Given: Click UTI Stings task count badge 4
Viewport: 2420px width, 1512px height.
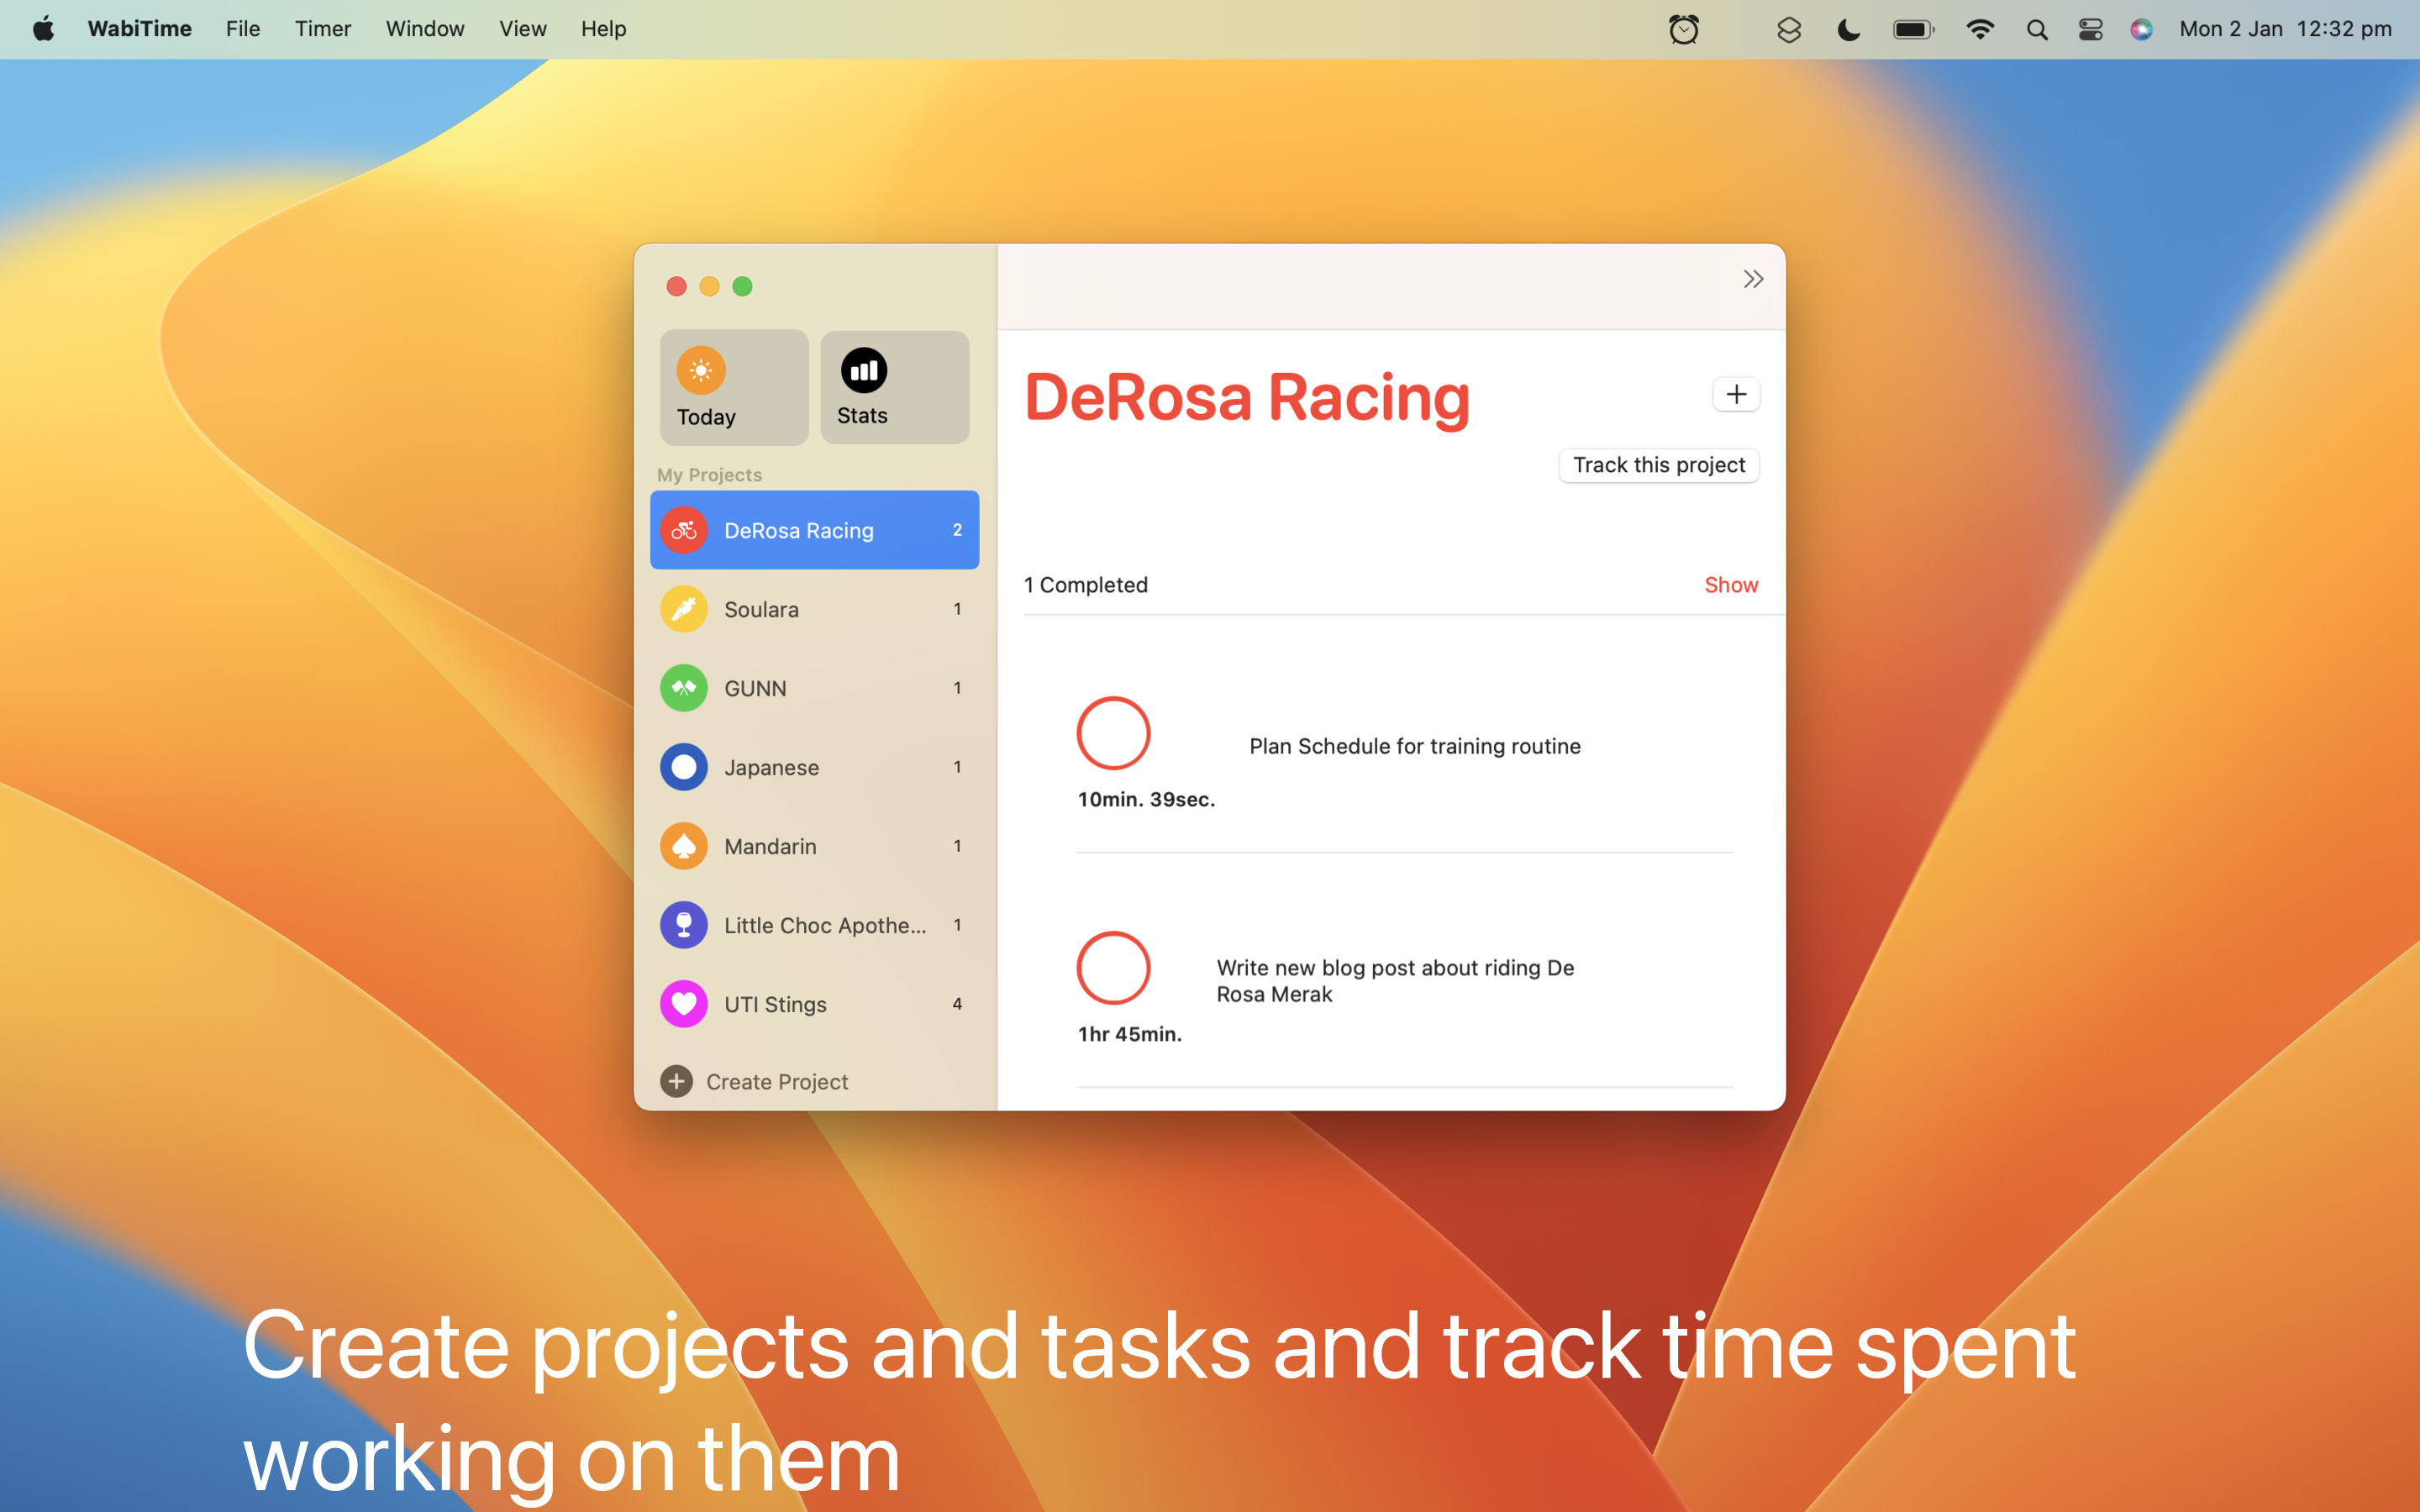Looking at the screenshot, I should (x=957, y=1004).
